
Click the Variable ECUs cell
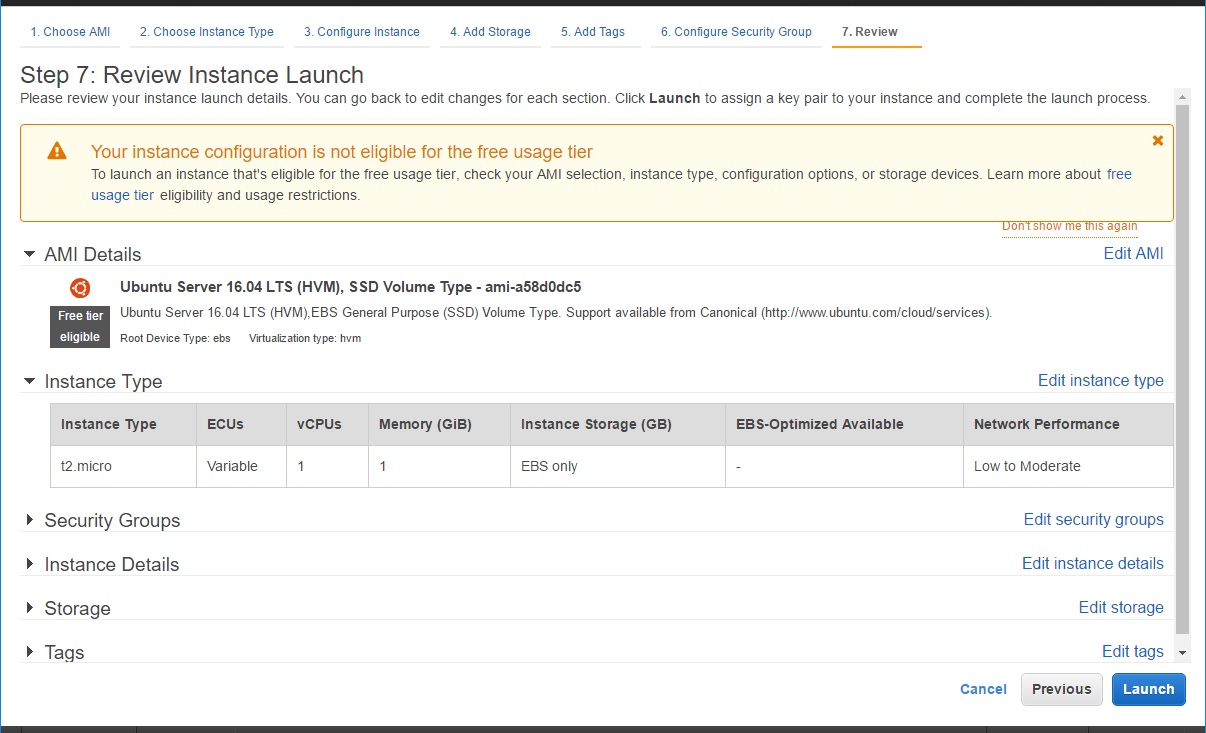pyautogui.click(x=241, y=466)
